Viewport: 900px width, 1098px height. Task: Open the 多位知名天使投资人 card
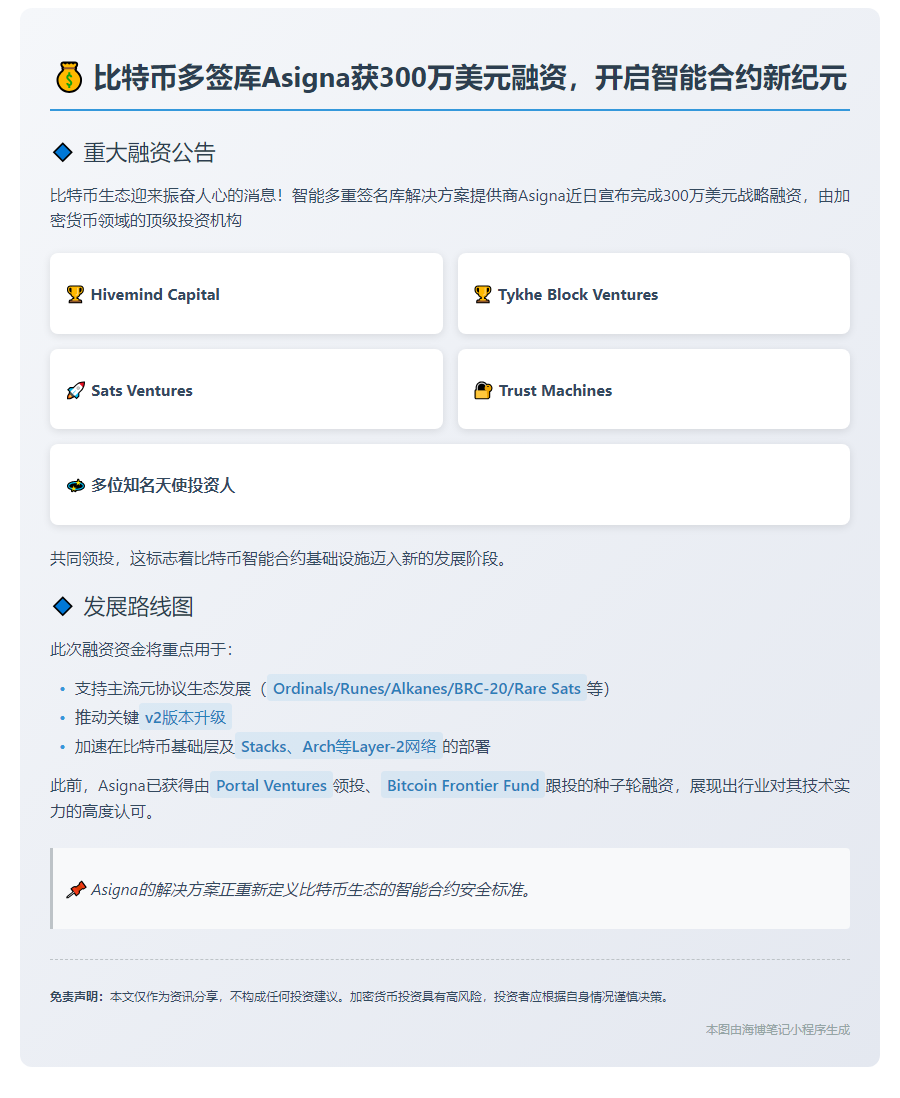450,485
